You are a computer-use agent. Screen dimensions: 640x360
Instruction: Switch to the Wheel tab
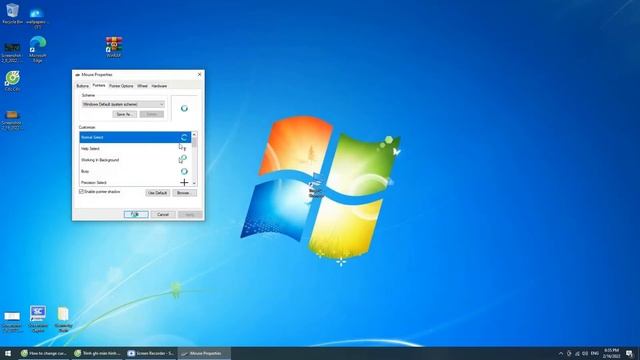[x=142, y=86]
